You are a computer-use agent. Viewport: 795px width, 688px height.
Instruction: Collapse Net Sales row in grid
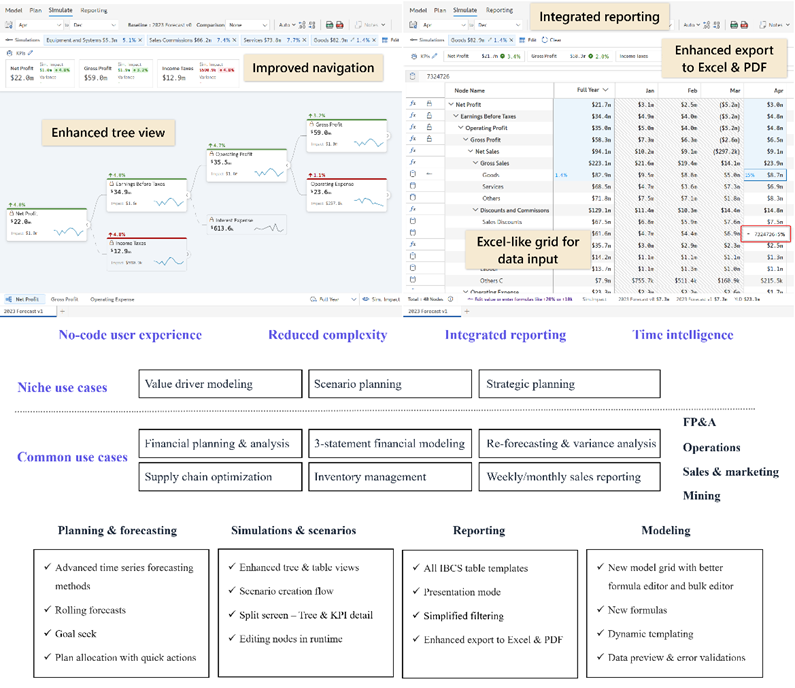coord(471,151)
